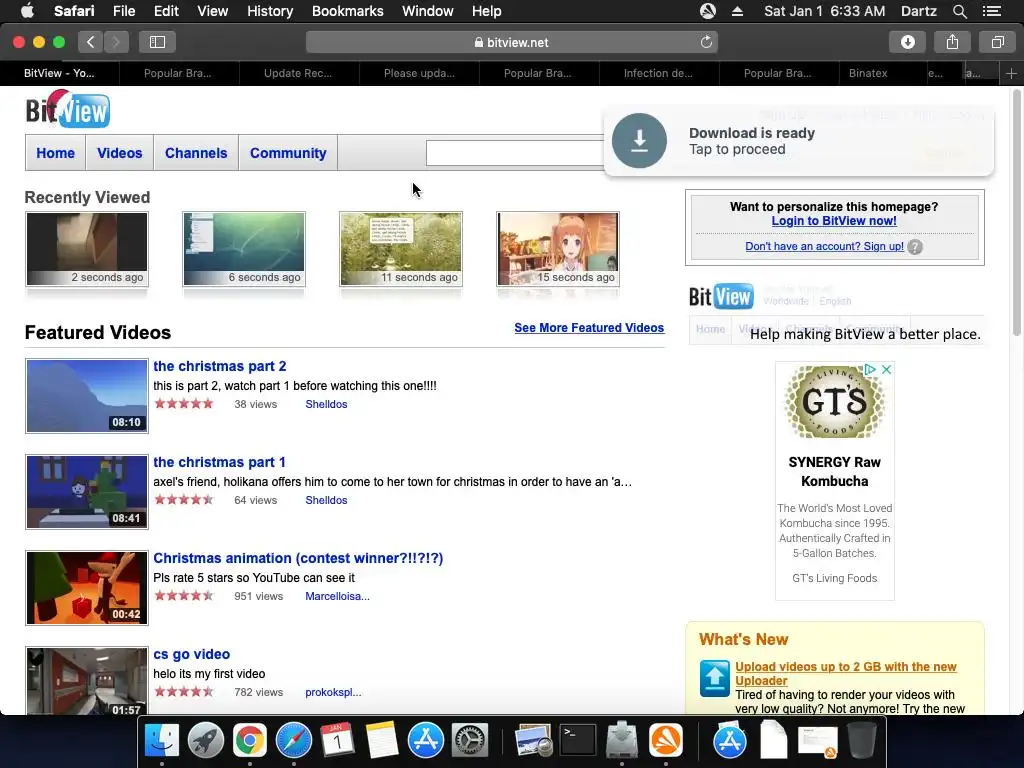Tap the download arrow in the popup
The height and width of the screenshot is (768, 1024).
(x=639, y=140)
